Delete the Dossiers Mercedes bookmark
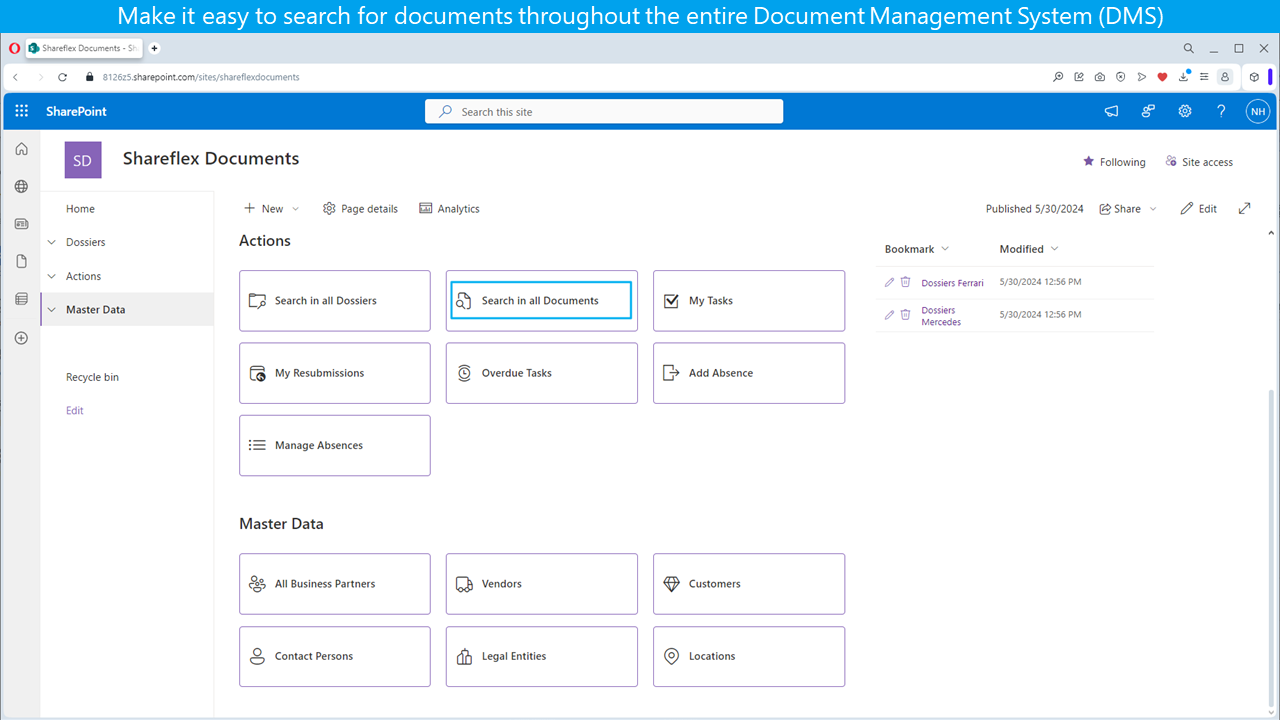This screenshot has height=720, width=1280. pos(905,314)
